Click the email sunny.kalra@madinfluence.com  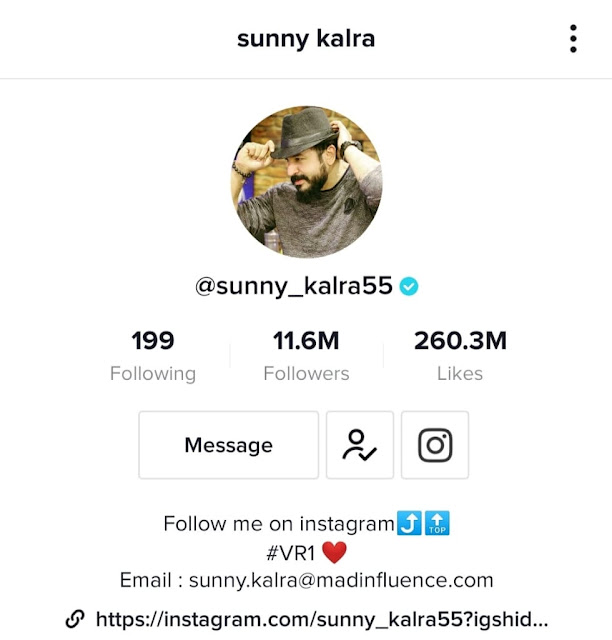[x=341, y=580]
